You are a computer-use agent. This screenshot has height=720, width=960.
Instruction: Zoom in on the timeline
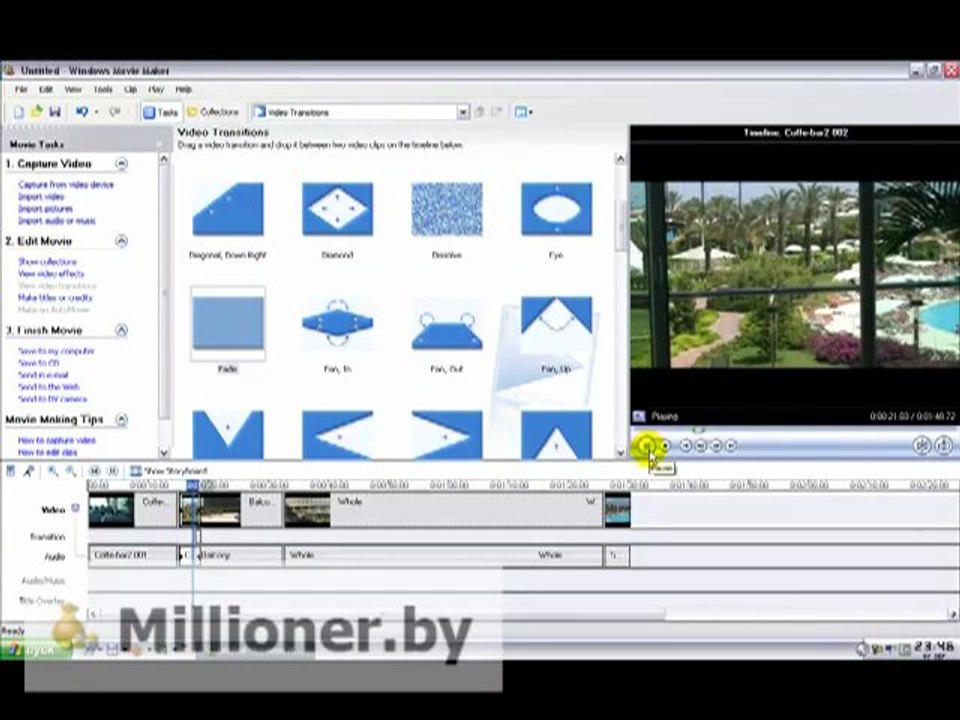[x=53, y=471]
